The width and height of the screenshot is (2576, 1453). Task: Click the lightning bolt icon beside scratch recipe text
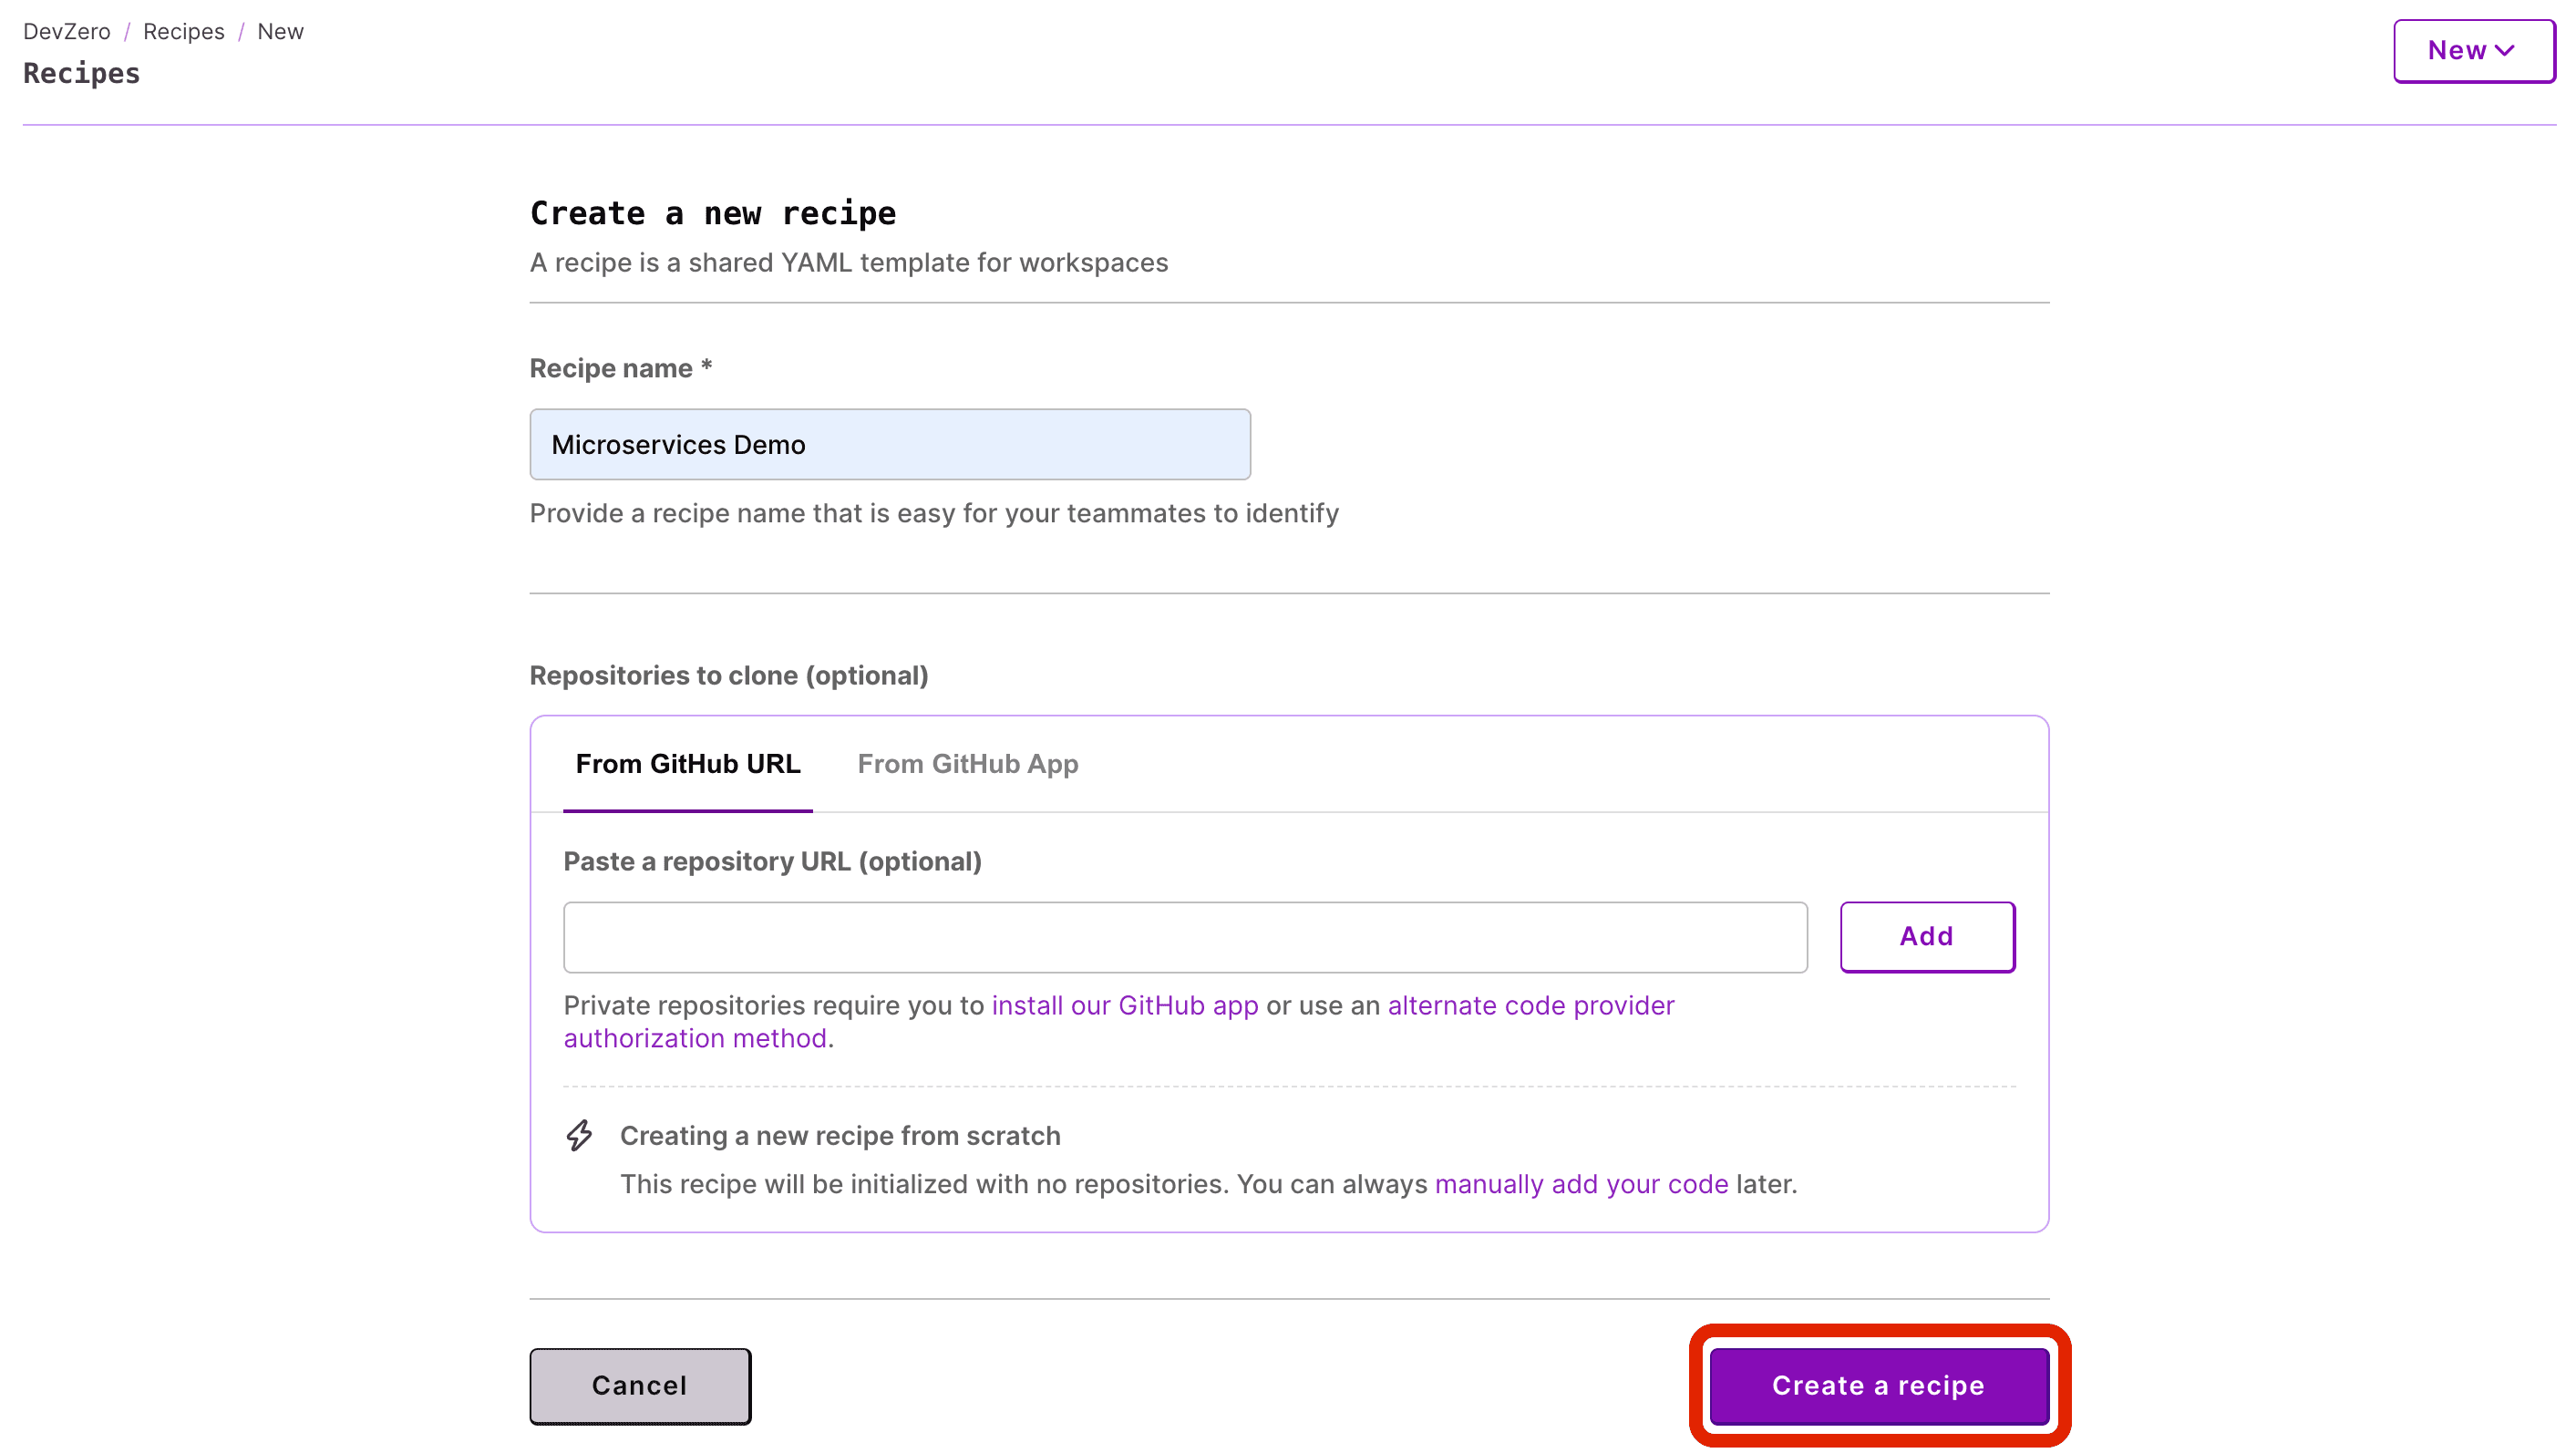pos(580,1136)
